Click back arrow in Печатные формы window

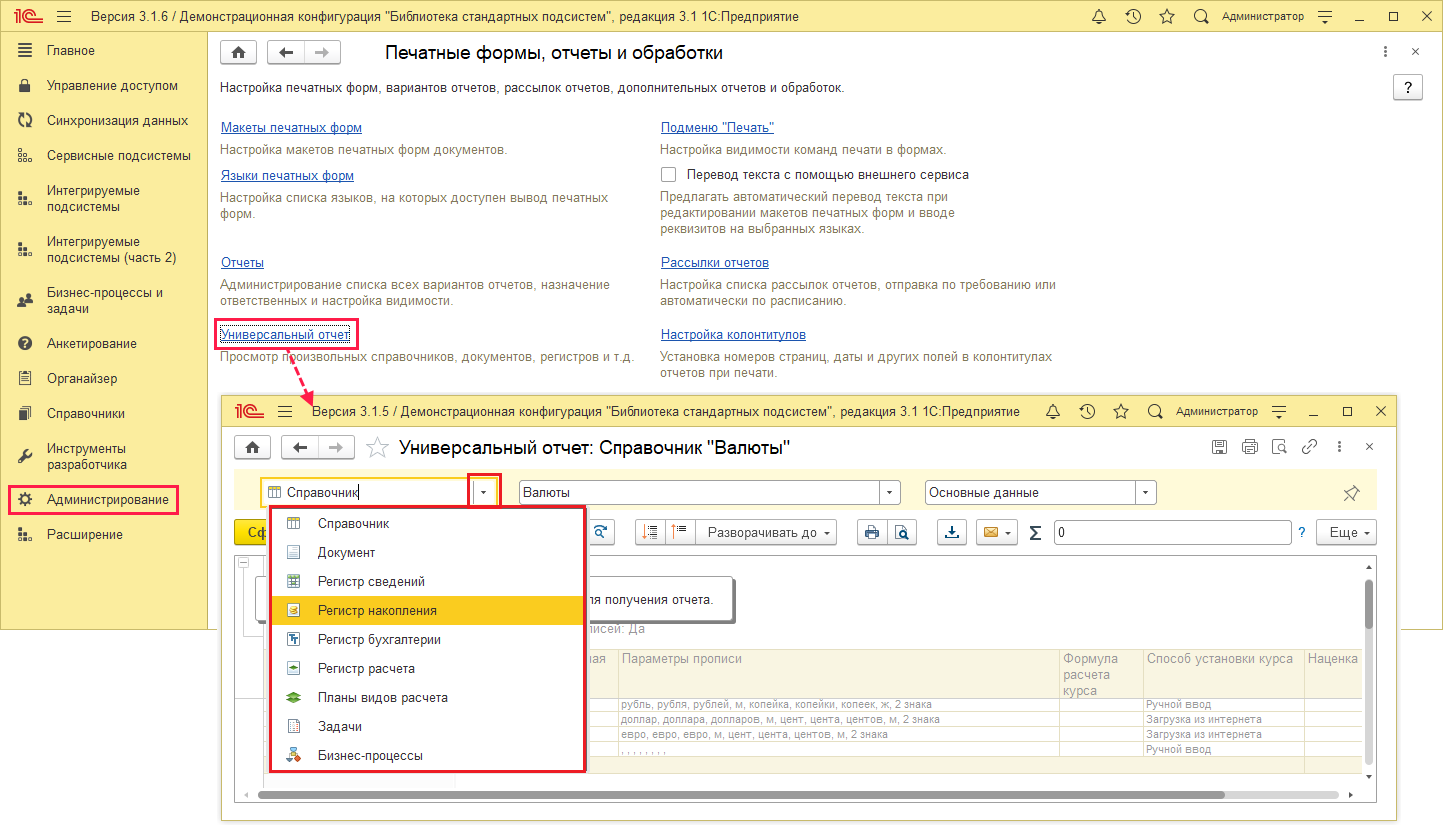[286, 53]
